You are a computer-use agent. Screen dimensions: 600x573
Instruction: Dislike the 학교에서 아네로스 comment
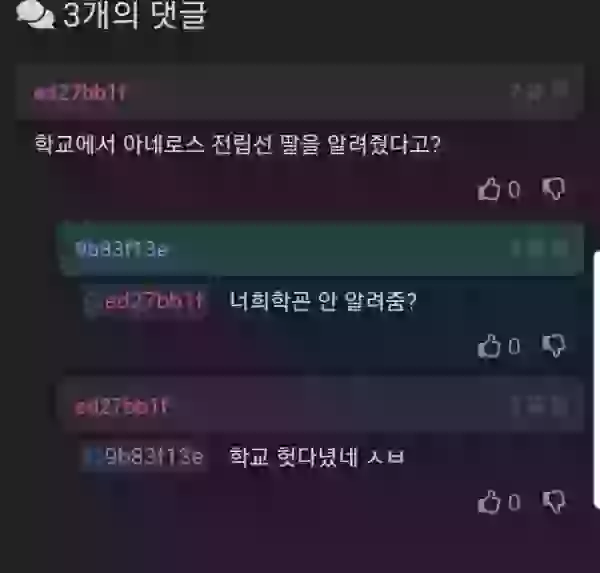(553, 188)
